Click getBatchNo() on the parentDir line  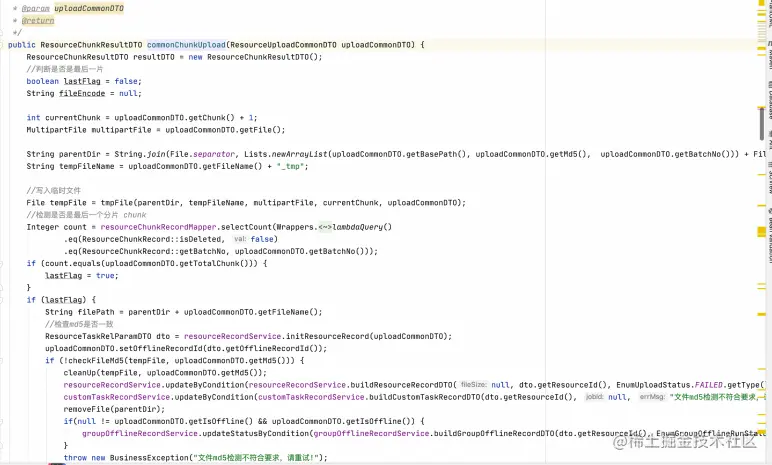click(x=705, y=154)
